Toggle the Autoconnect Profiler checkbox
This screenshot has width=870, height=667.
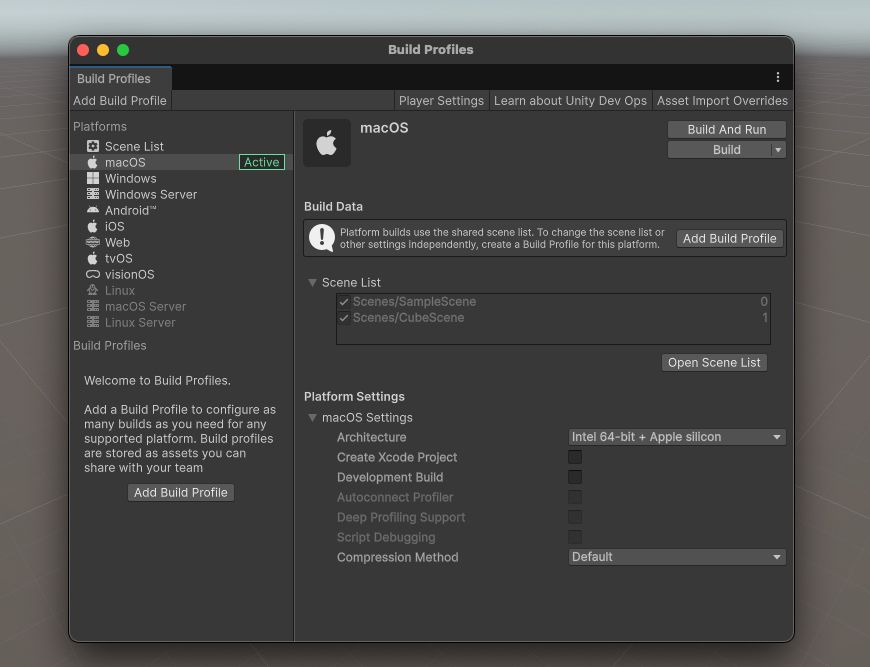[575, 497]
